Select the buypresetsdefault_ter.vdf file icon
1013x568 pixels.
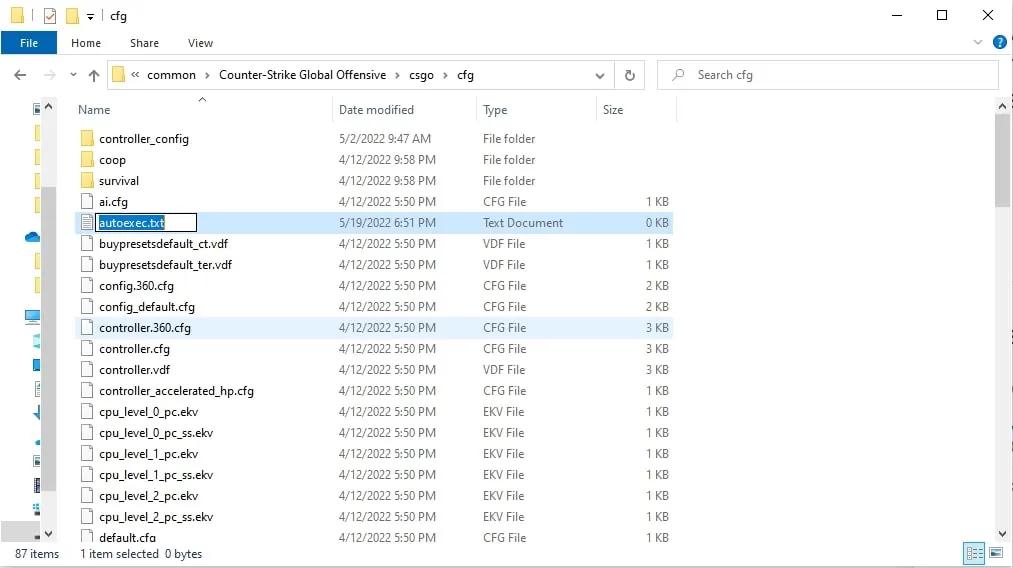pyautogui.click(x=87, y=264)
